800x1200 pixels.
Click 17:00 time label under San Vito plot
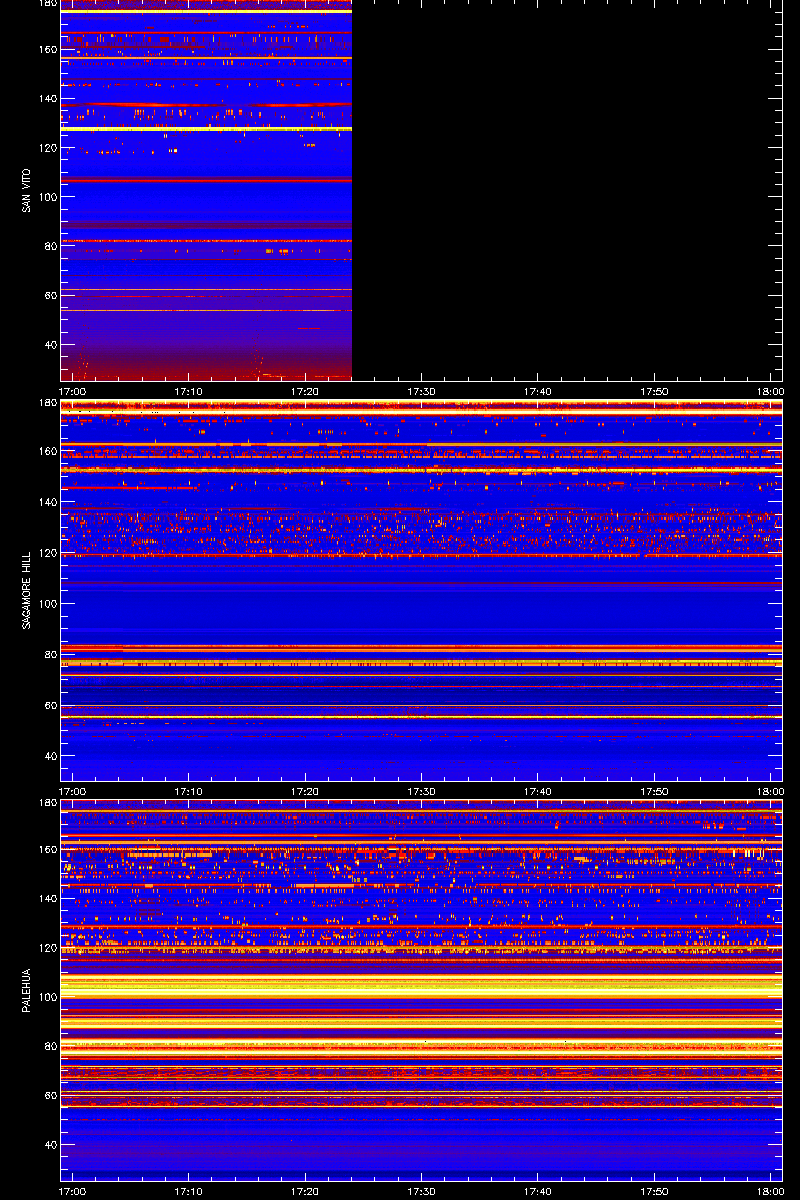pyautogui.click(x=73, y=391)
